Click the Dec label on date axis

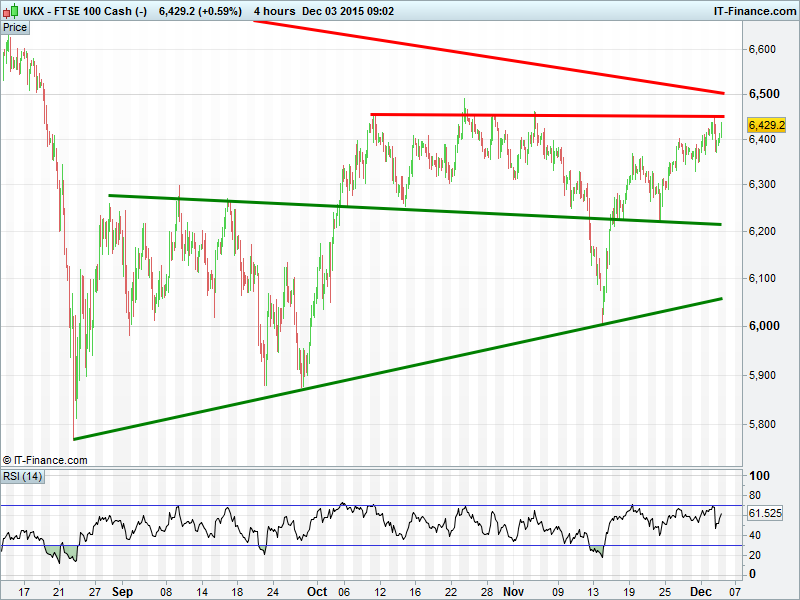[x=702, y=591]
